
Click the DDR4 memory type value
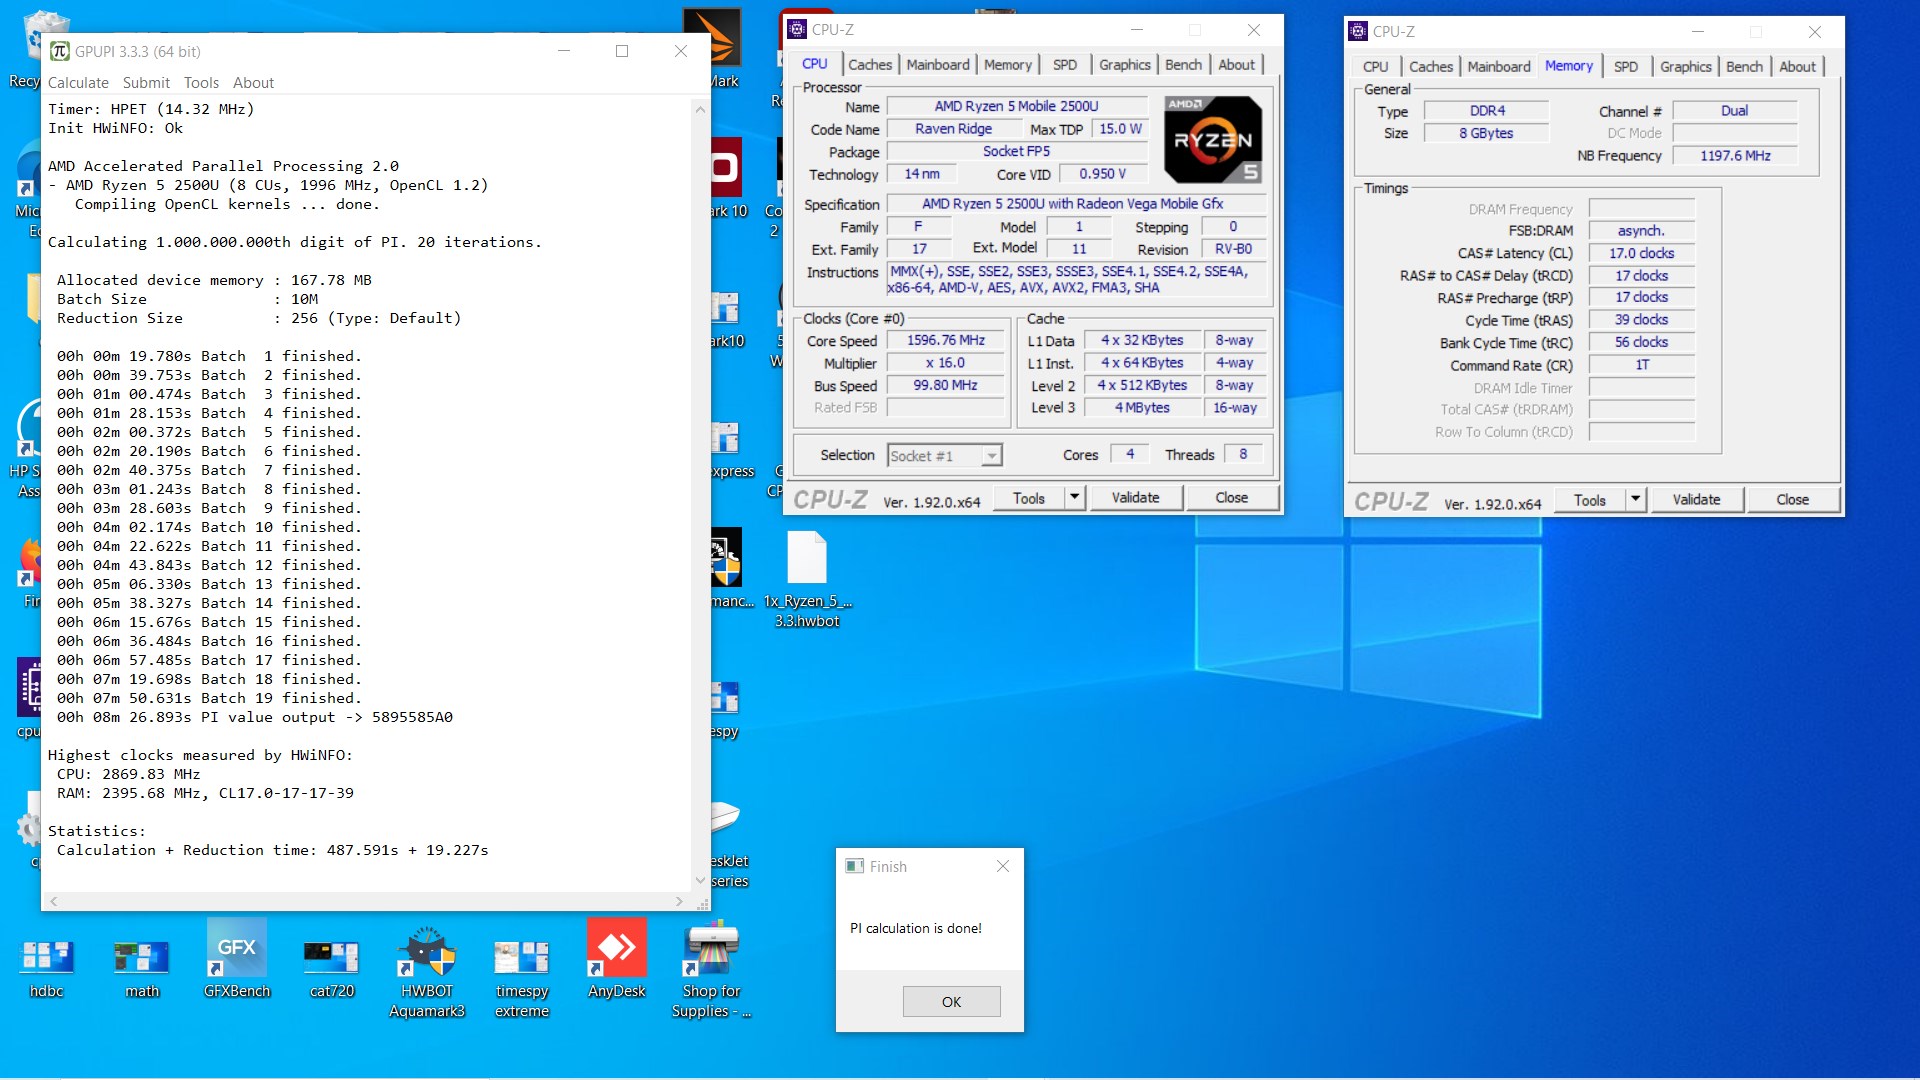coord(1487,110)
